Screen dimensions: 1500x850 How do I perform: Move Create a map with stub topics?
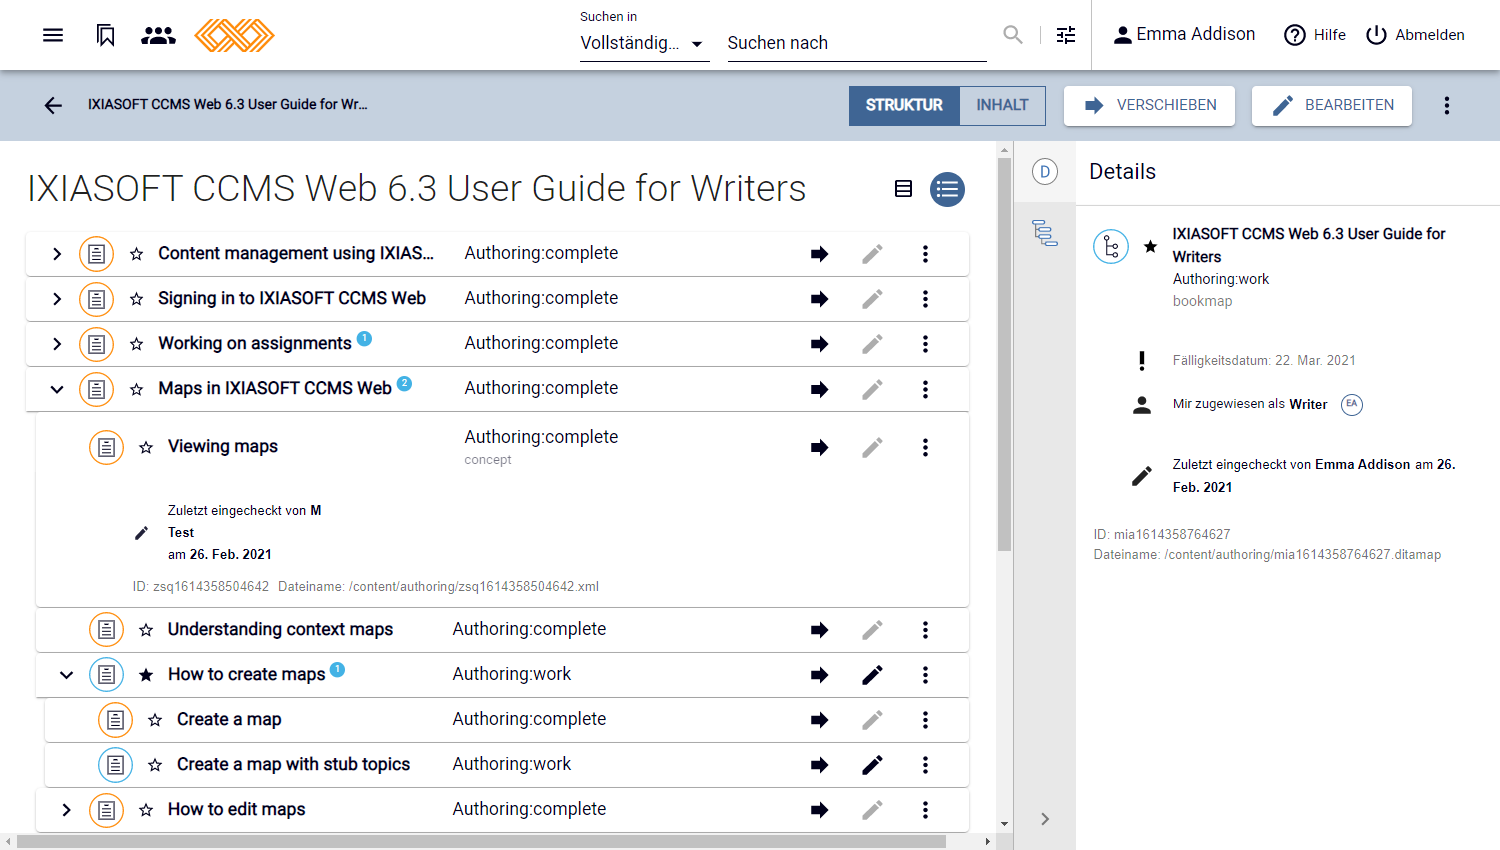[820, 765]
